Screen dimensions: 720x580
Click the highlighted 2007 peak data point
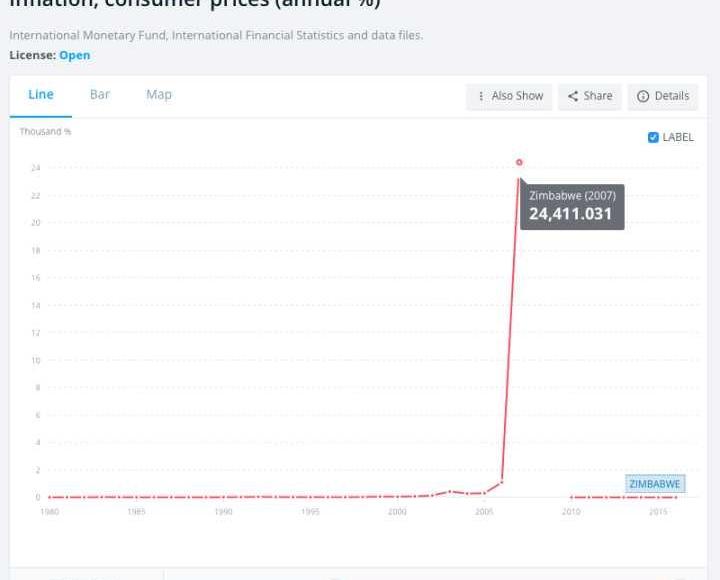tap(519, 162)
